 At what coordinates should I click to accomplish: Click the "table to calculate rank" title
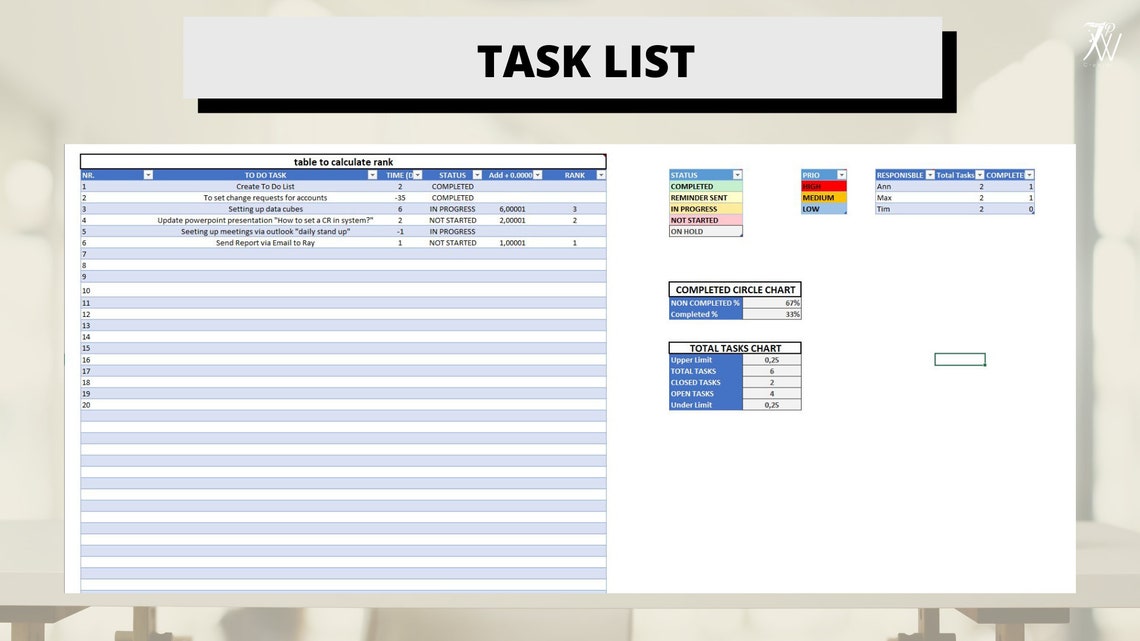point(346,161)
